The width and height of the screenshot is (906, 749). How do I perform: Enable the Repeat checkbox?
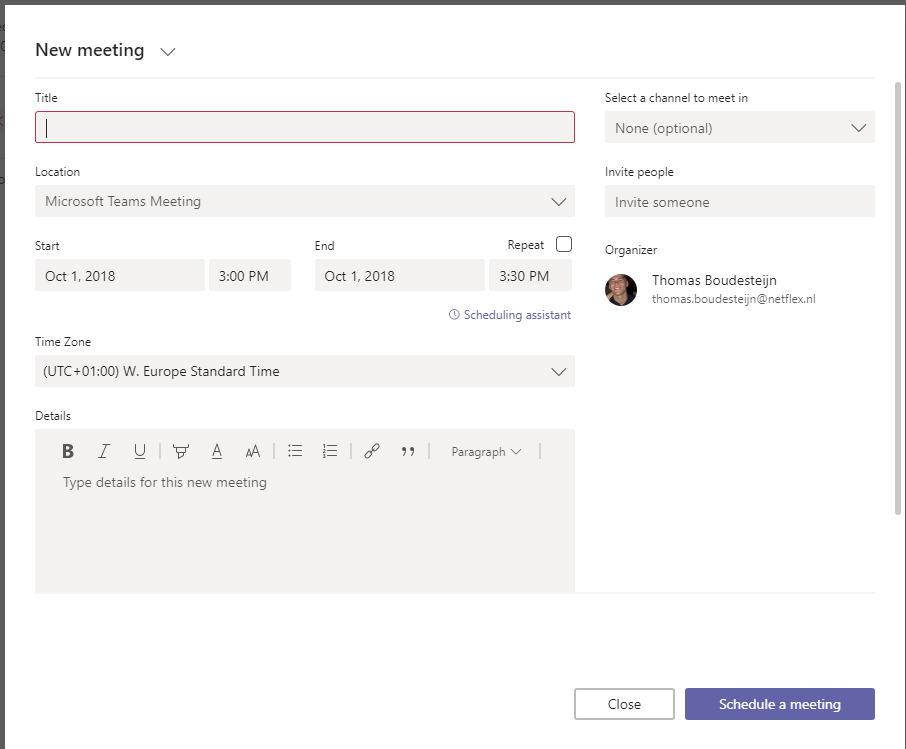(x=564, y=244)
